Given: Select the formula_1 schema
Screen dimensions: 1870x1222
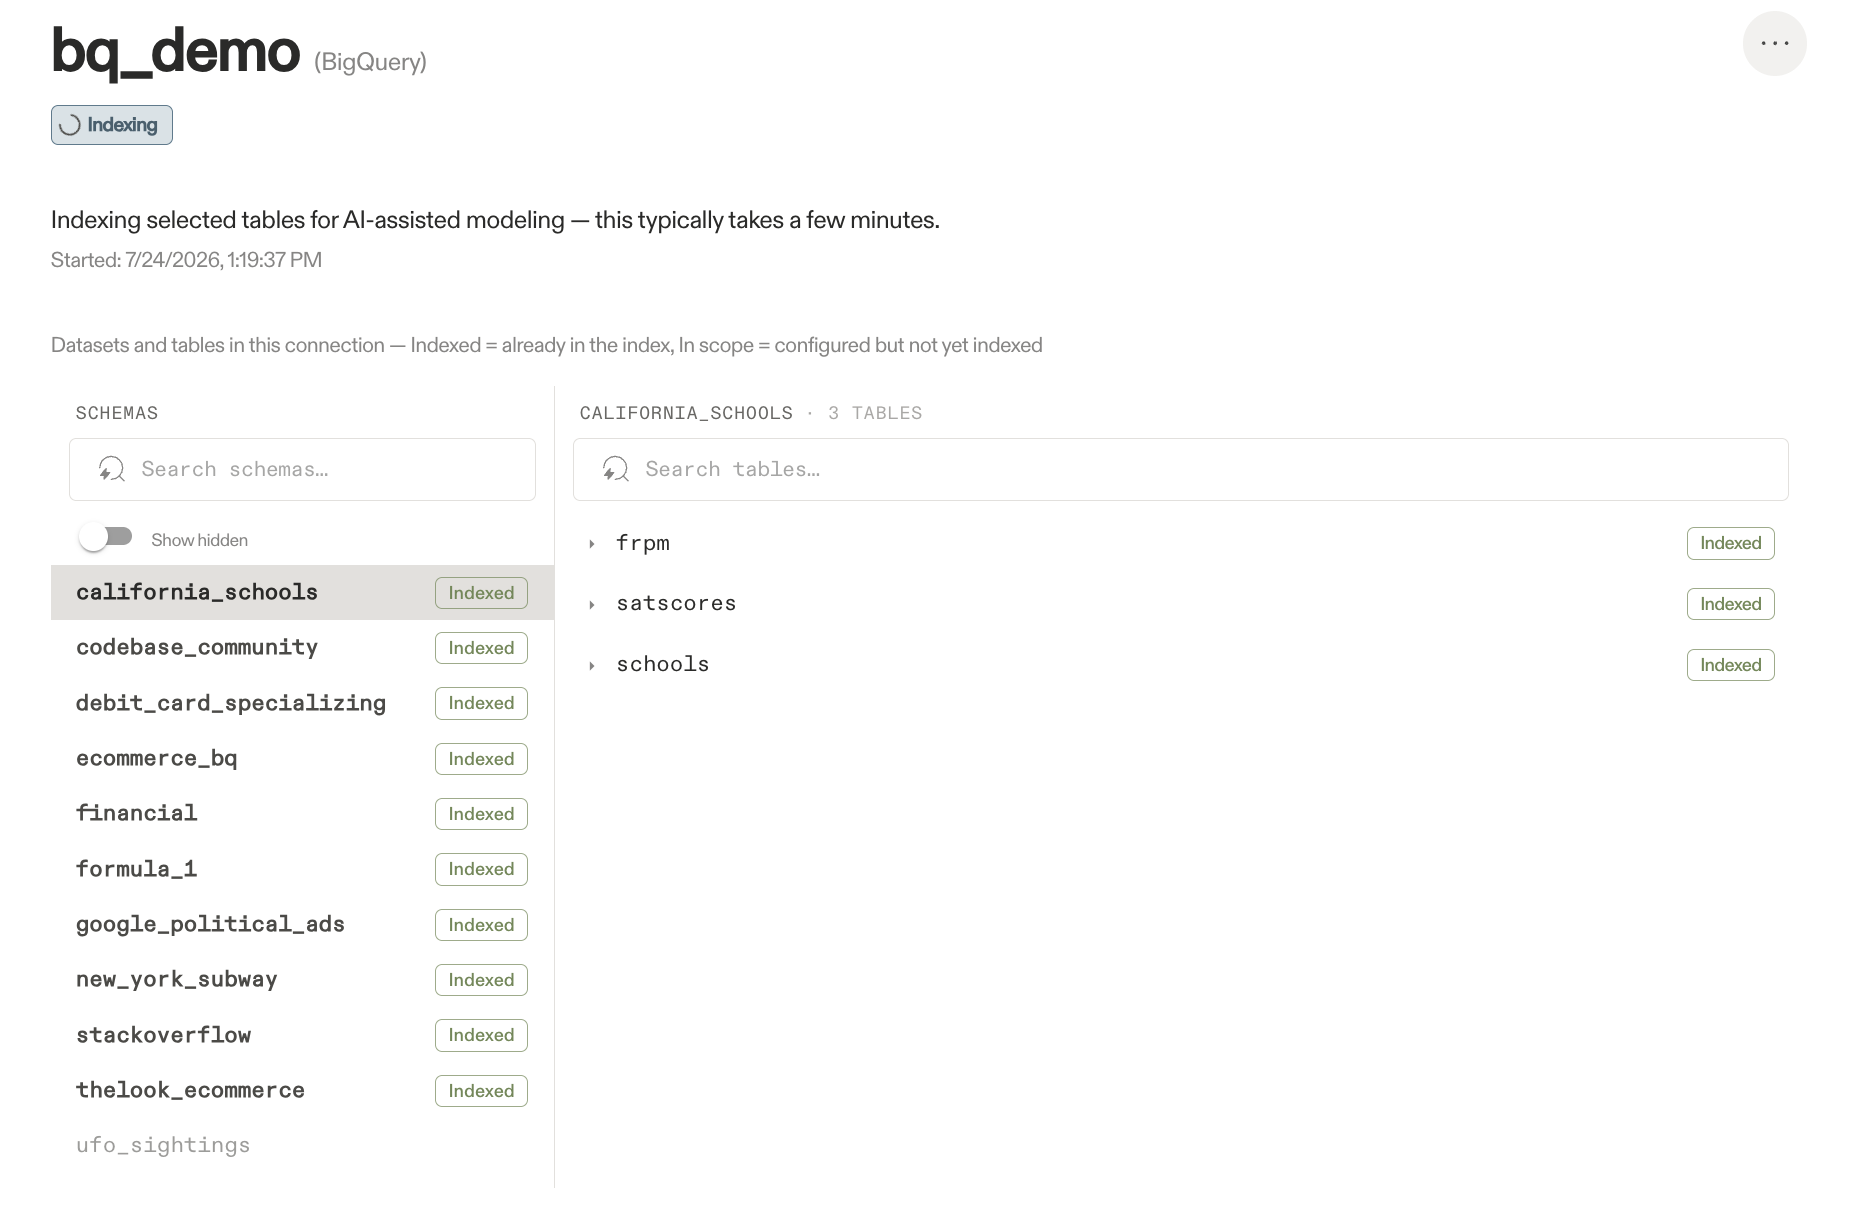Looking at the screenshot, I should pos(302,869).
